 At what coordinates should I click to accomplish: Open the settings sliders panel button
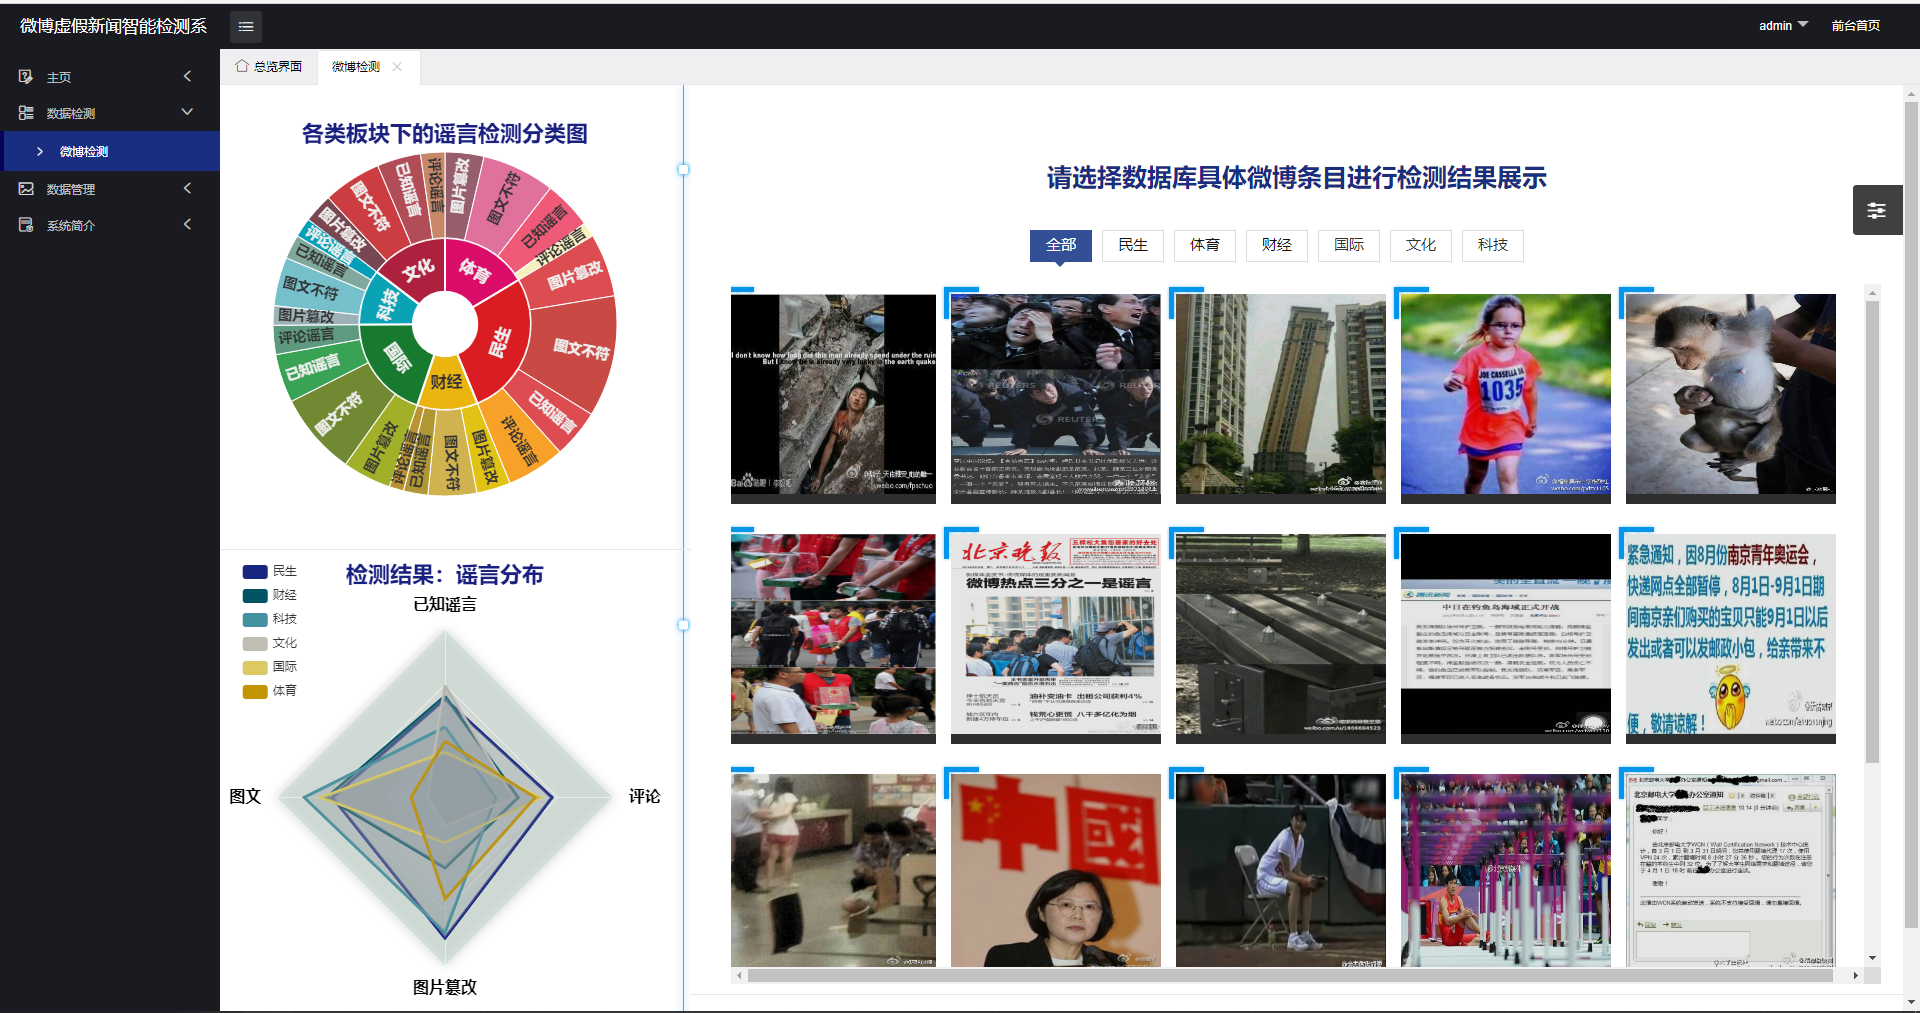pyautogui.click(x=1877, y=210)
